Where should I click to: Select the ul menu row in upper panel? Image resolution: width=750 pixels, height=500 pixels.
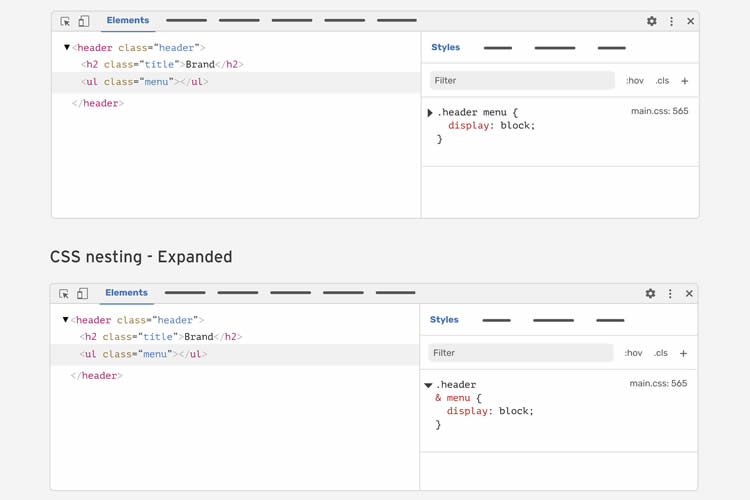coord(236,82)
